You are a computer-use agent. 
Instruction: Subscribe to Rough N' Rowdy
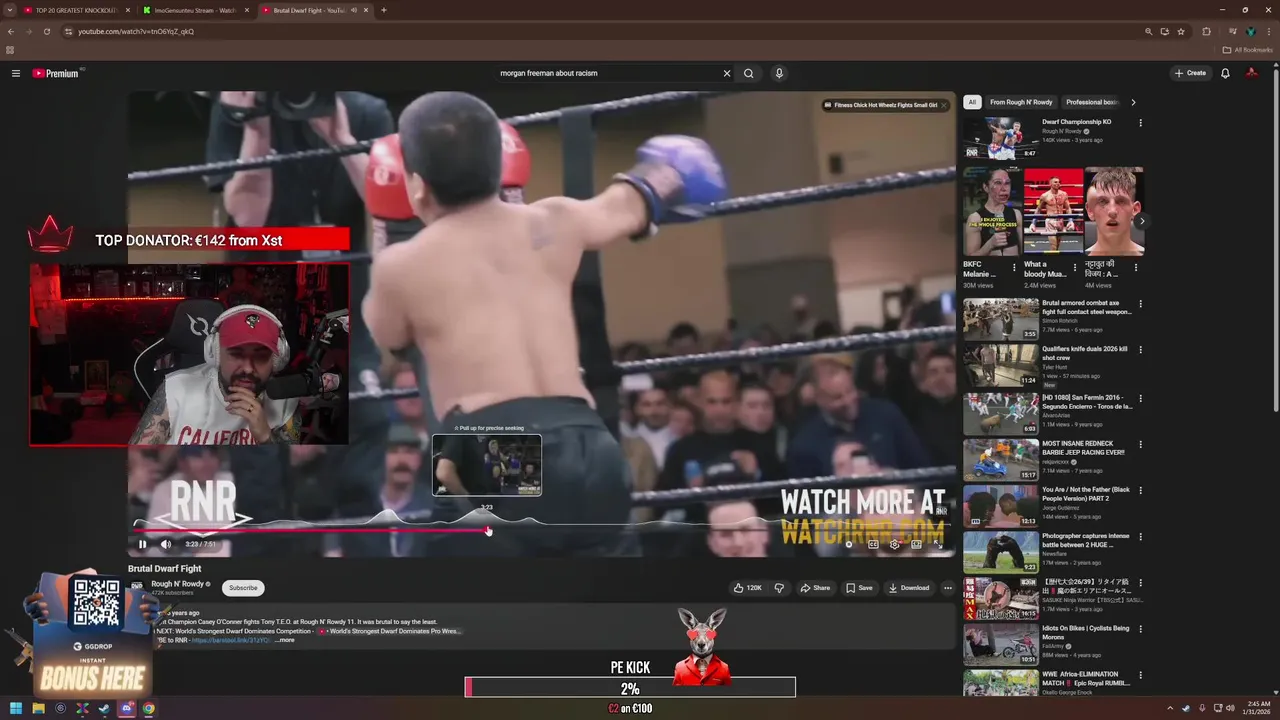tap(243, 588)
